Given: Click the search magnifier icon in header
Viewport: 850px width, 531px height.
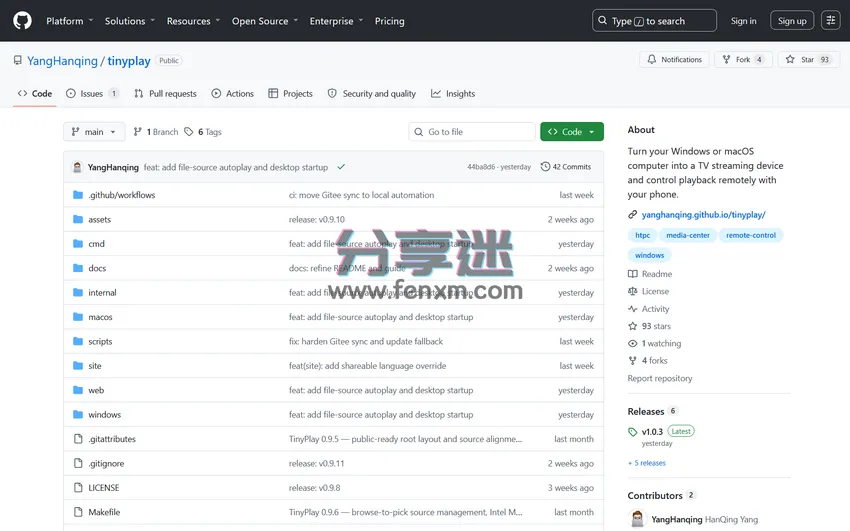Looking at the screenshot, I should (x=602, y=21).
